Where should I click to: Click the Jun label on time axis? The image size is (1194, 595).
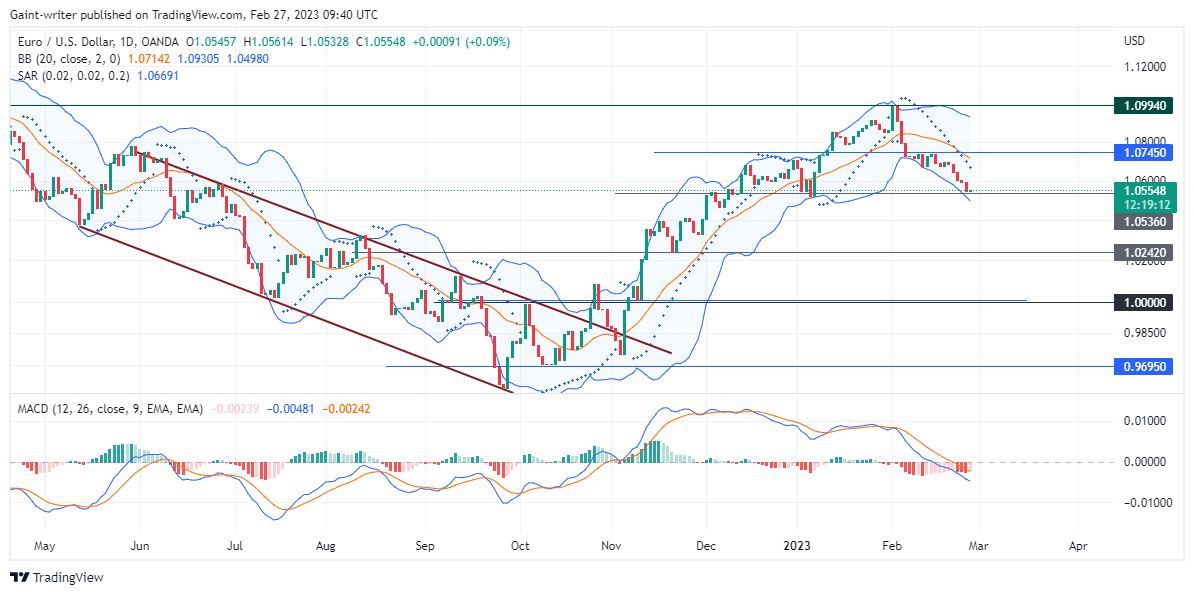pos(141,546)
